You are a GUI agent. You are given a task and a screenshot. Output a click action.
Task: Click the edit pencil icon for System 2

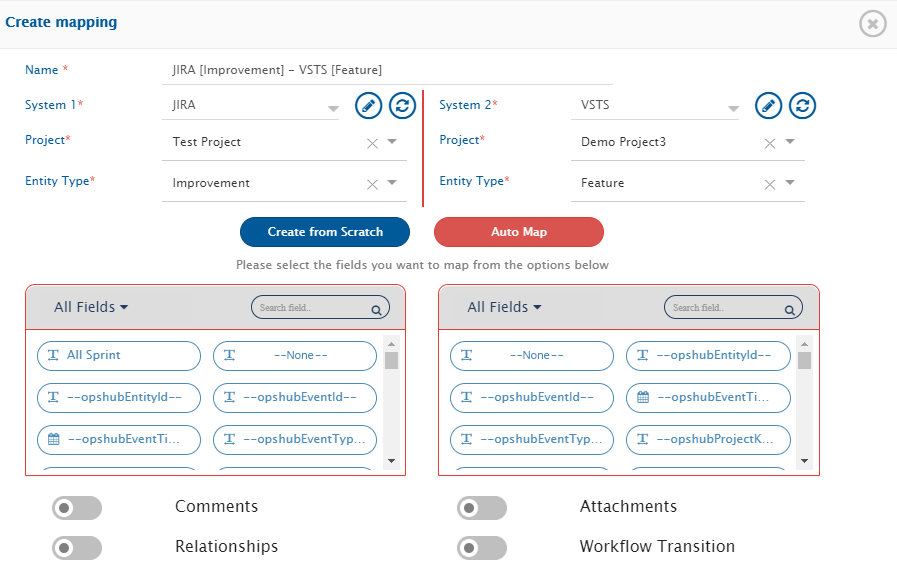(x=768, y=105)
